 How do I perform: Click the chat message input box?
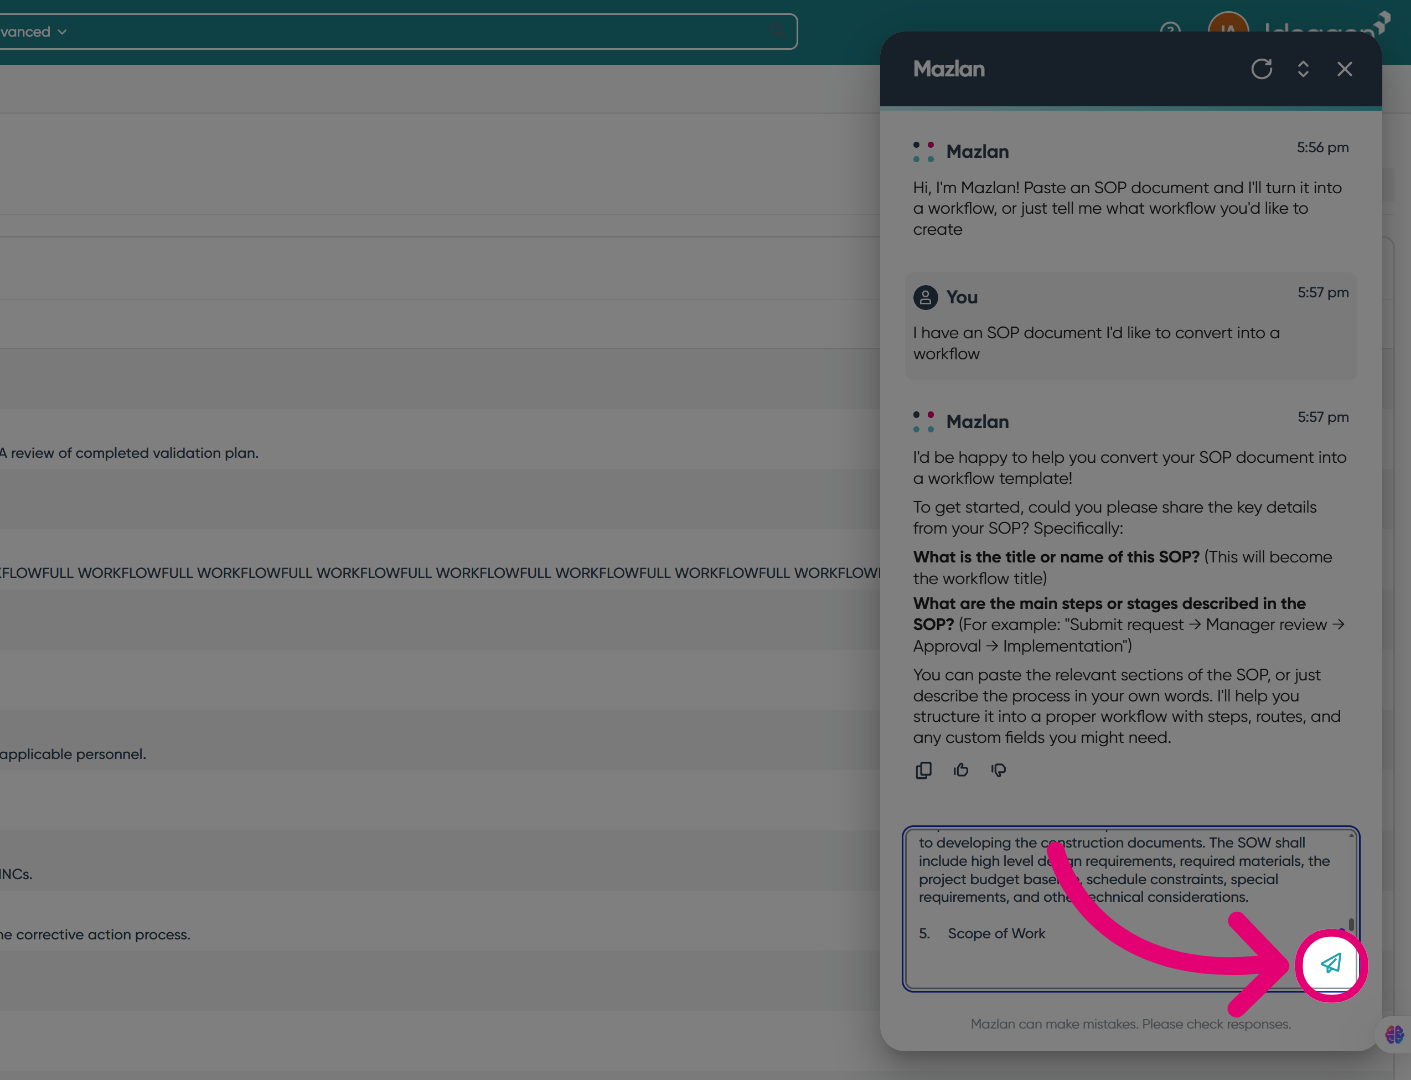[x=1130, y=909]
